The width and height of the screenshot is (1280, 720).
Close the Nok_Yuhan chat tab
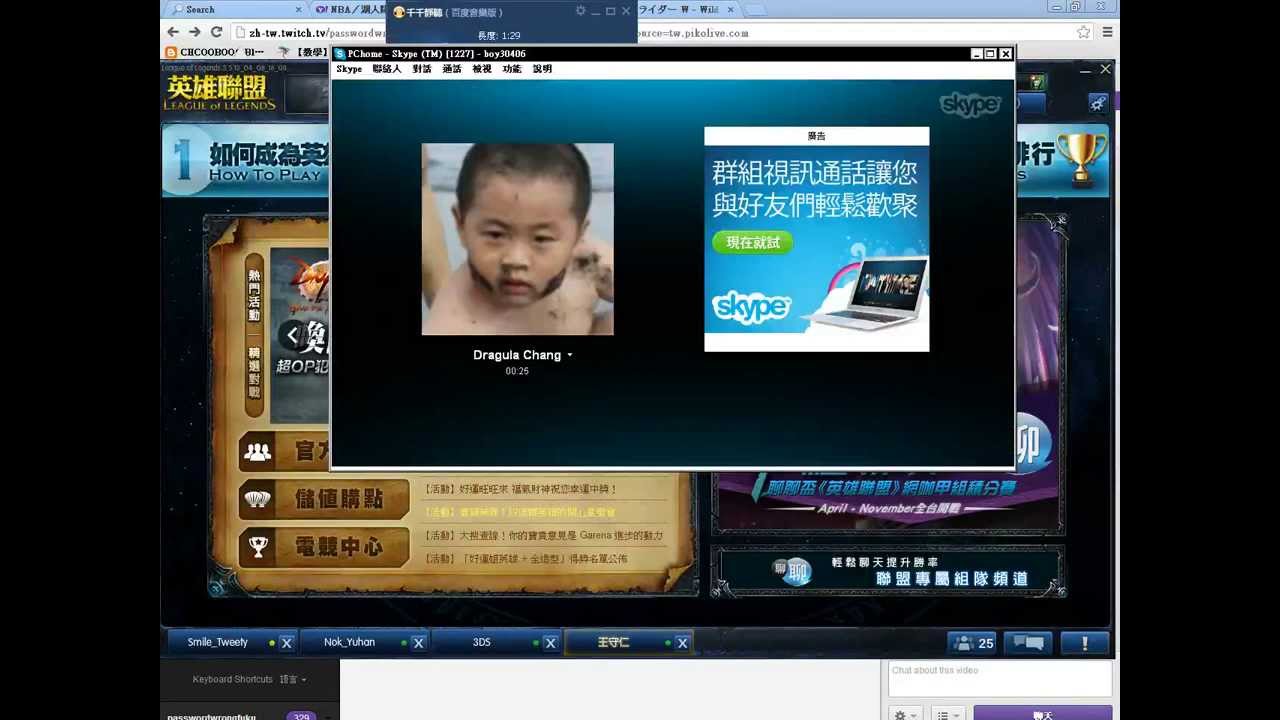point(418,643)
